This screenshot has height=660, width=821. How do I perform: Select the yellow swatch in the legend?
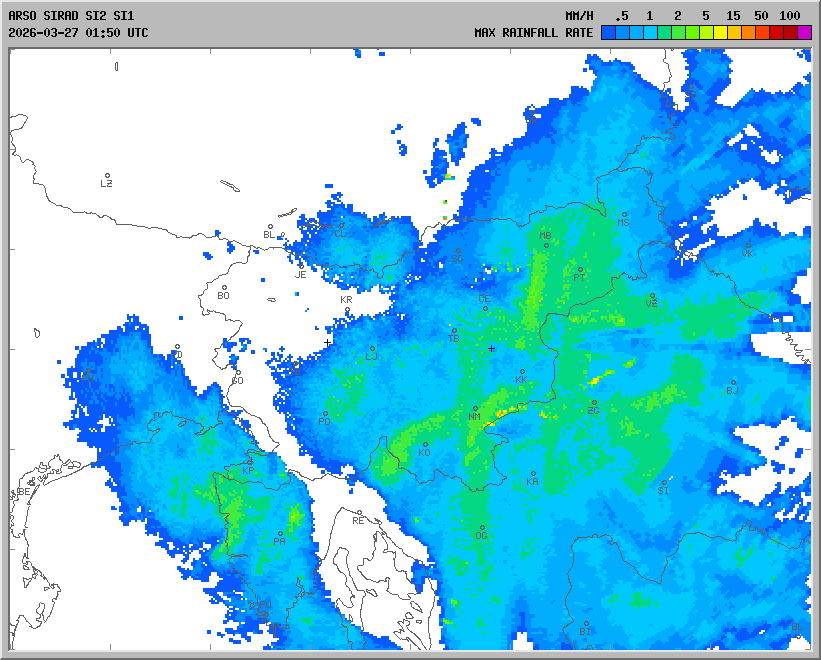point(720,33)
